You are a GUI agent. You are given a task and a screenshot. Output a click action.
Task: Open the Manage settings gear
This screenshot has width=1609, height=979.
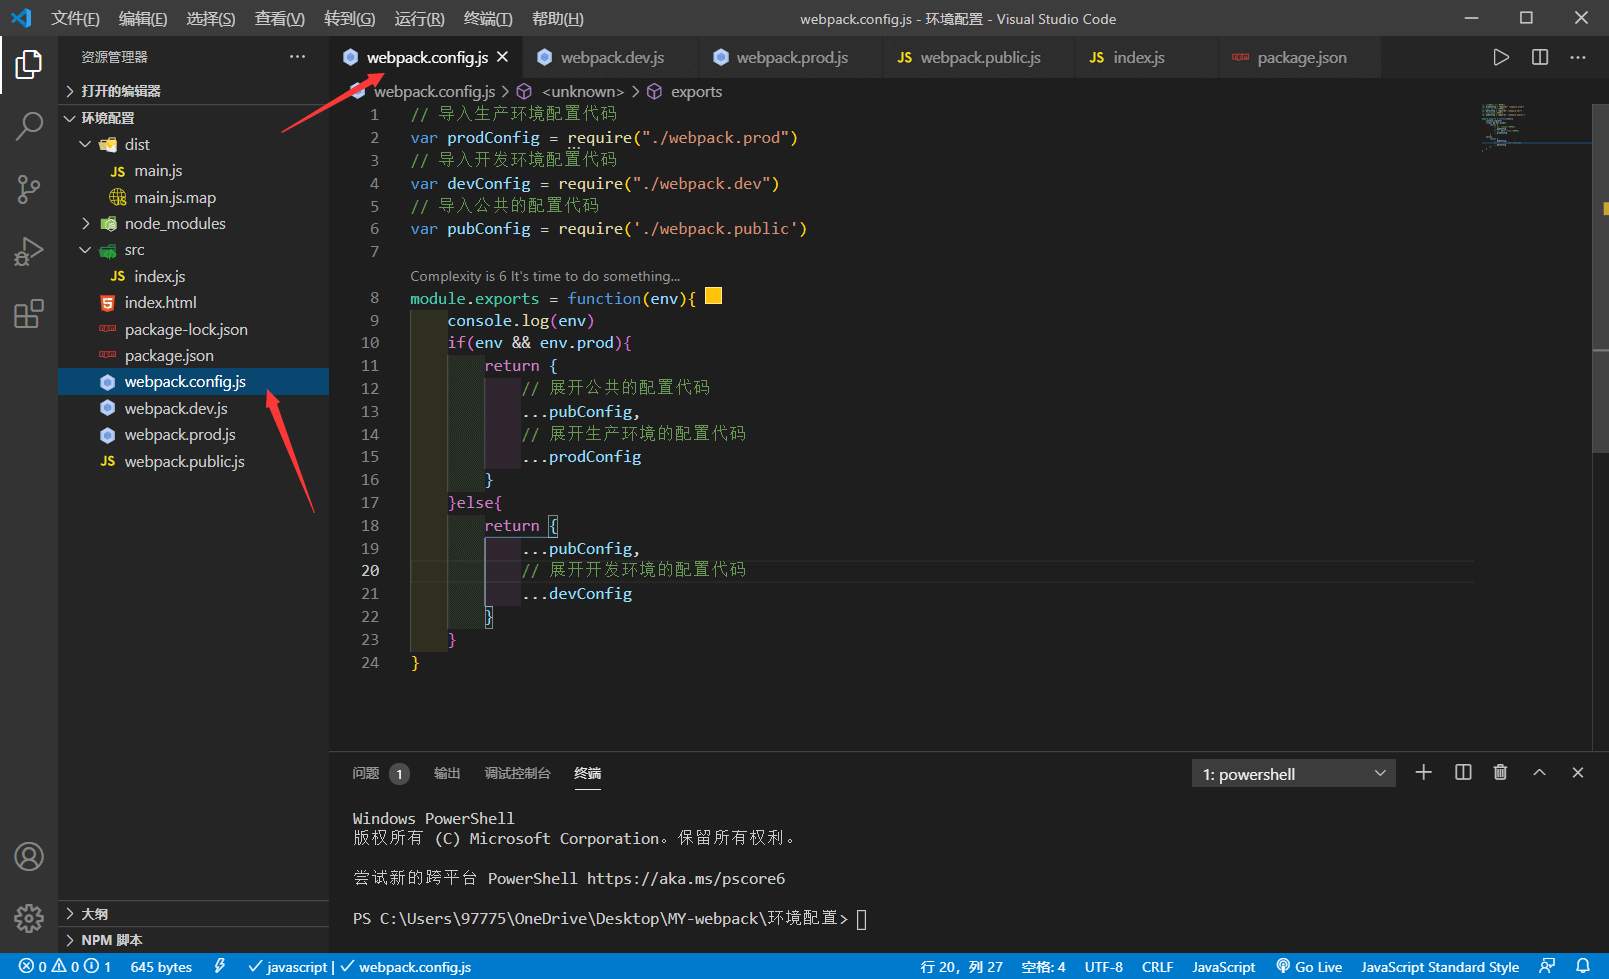tap(29, 918)
